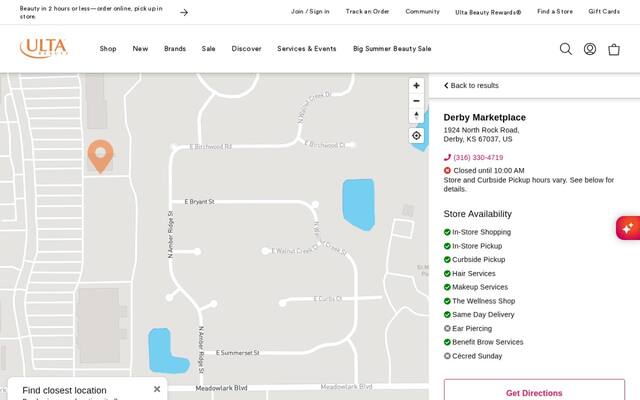Image resolution: width=640 pixels, height=400 pixels.
Task: Click the promo banner arrow icon
Action: [184, 13]
